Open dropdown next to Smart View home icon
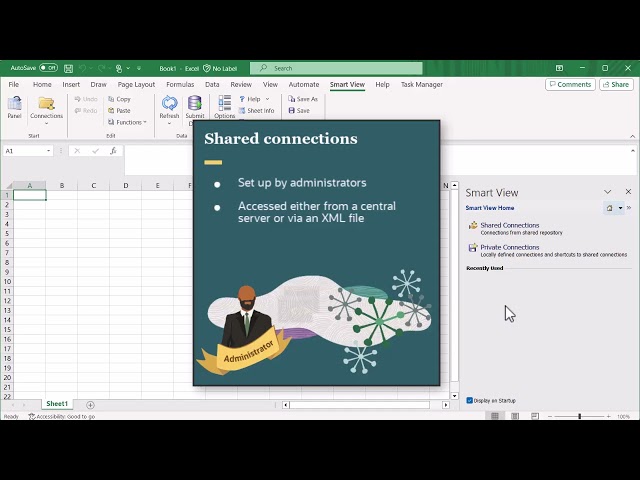The image size is (640, 480). coord(620,208)
